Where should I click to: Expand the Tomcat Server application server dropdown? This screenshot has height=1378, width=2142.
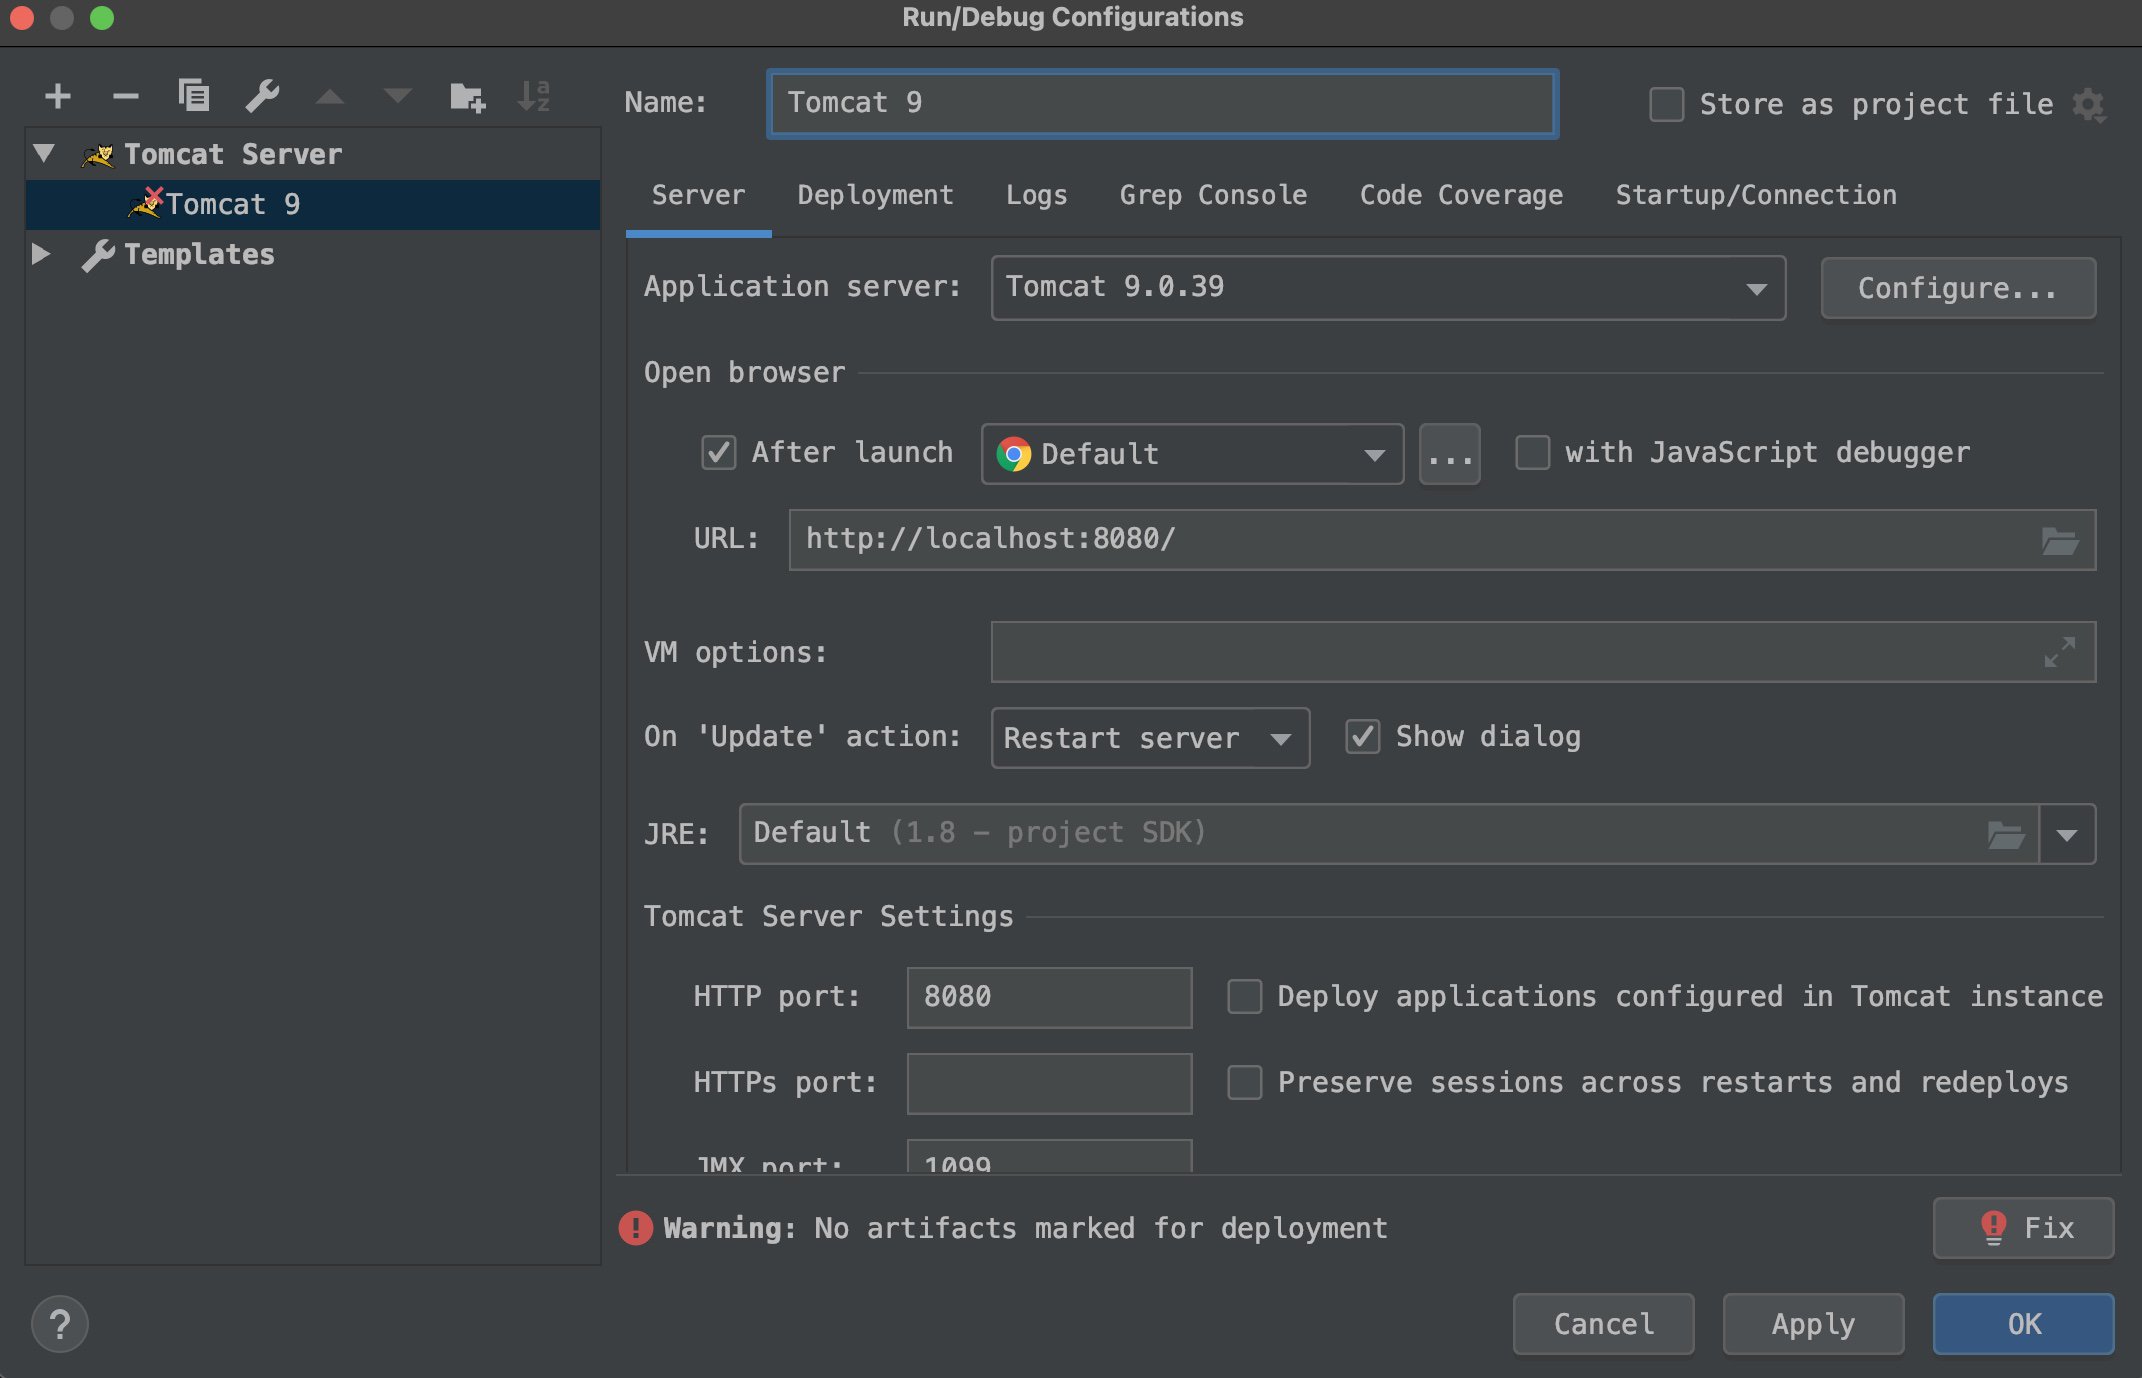(1755, 286)
